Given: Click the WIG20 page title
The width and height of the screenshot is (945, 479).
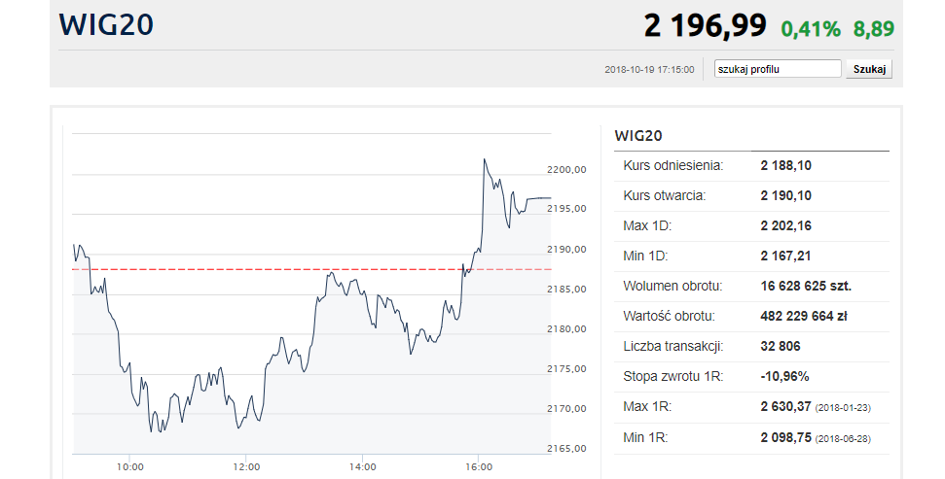Looking at the screenshot, I should click(x=106, y=25).
